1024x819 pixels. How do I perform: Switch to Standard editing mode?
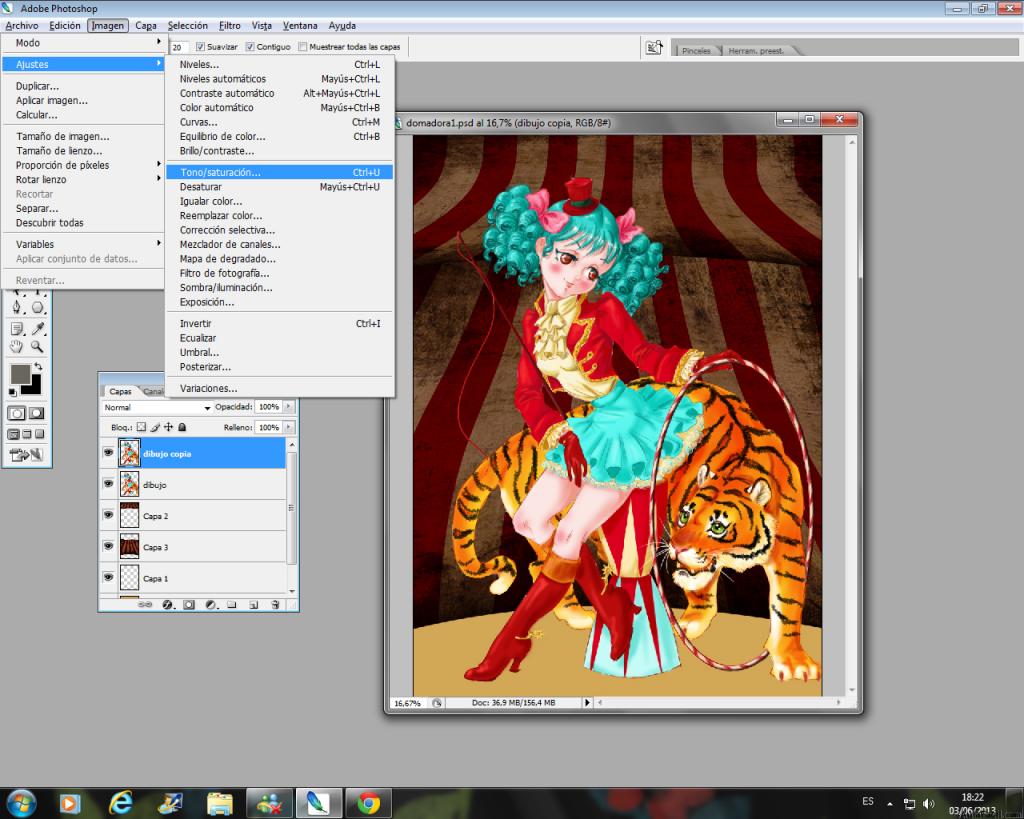[17, 413]
